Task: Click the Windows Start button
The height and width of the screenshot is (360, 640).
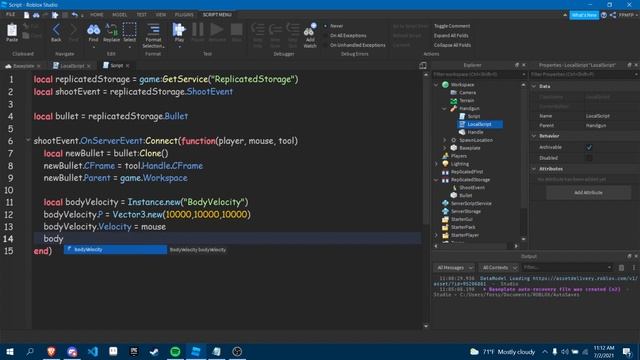Action: [9, 351]
